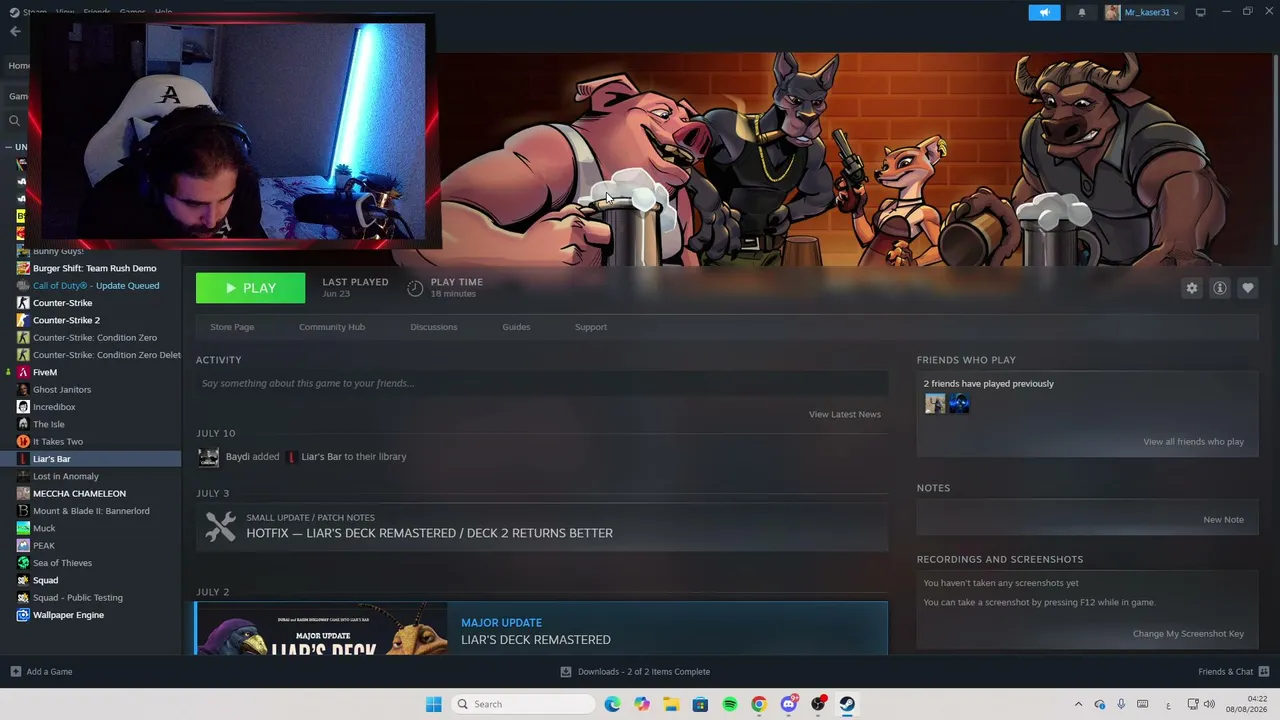1280x720 pixels.
Task: Open Friends & Chat panel
Action: tap(1233, 672)
